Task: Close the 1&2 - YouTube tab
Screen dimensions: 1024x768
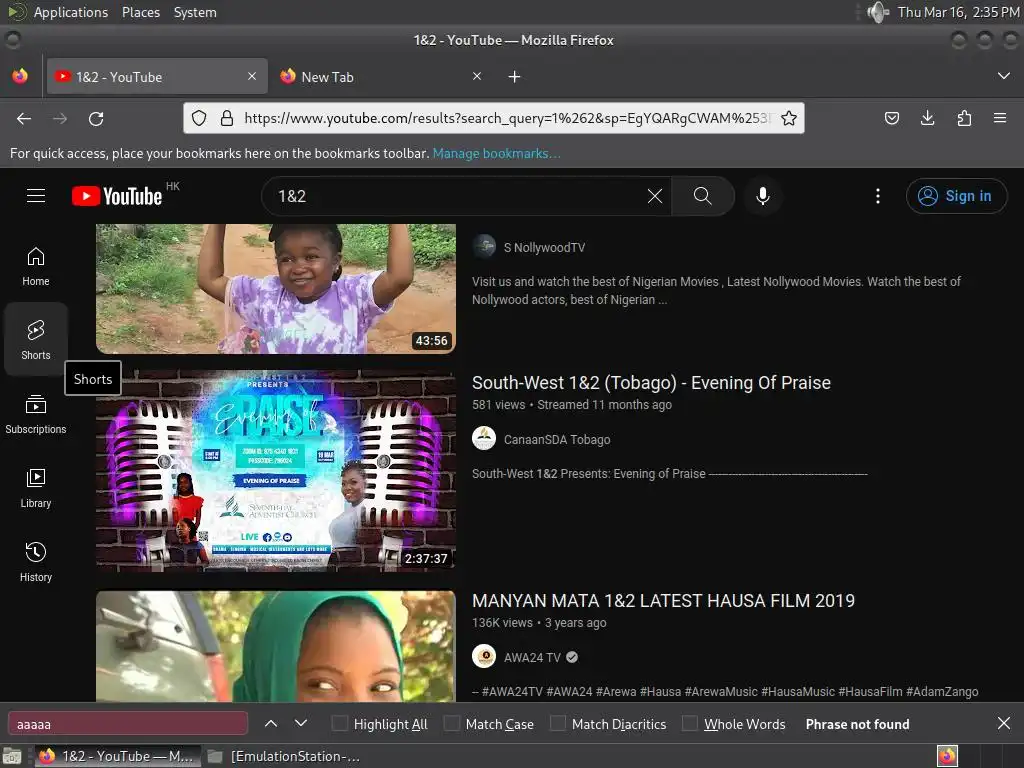Action: 252,76
